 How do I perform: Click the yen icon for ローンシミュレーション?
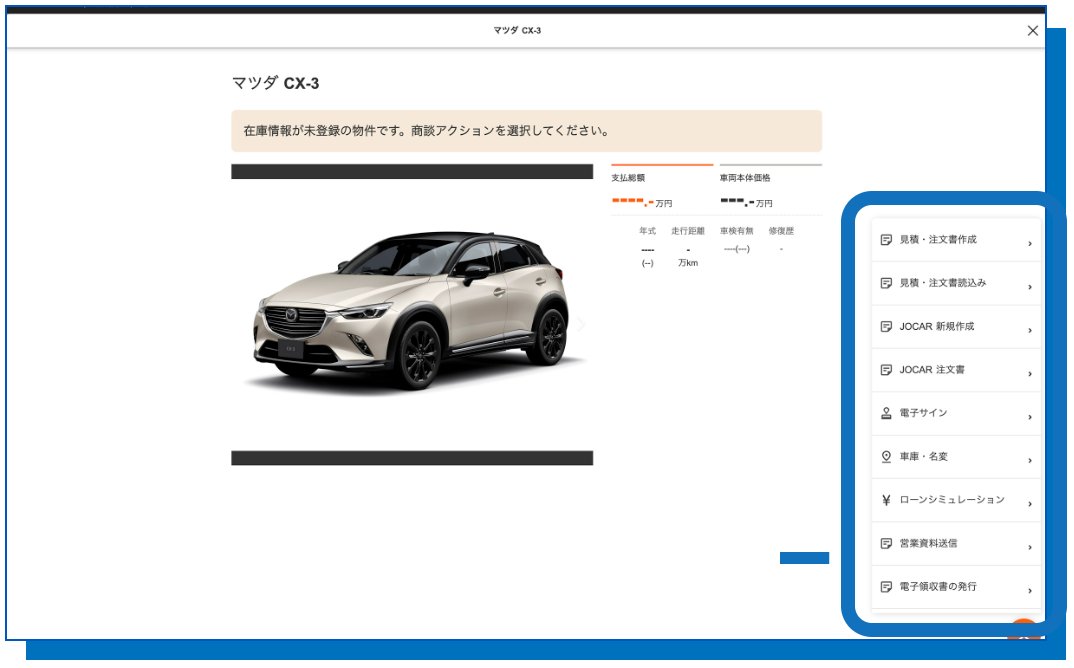pyautogui.click(x=886, y=500)
